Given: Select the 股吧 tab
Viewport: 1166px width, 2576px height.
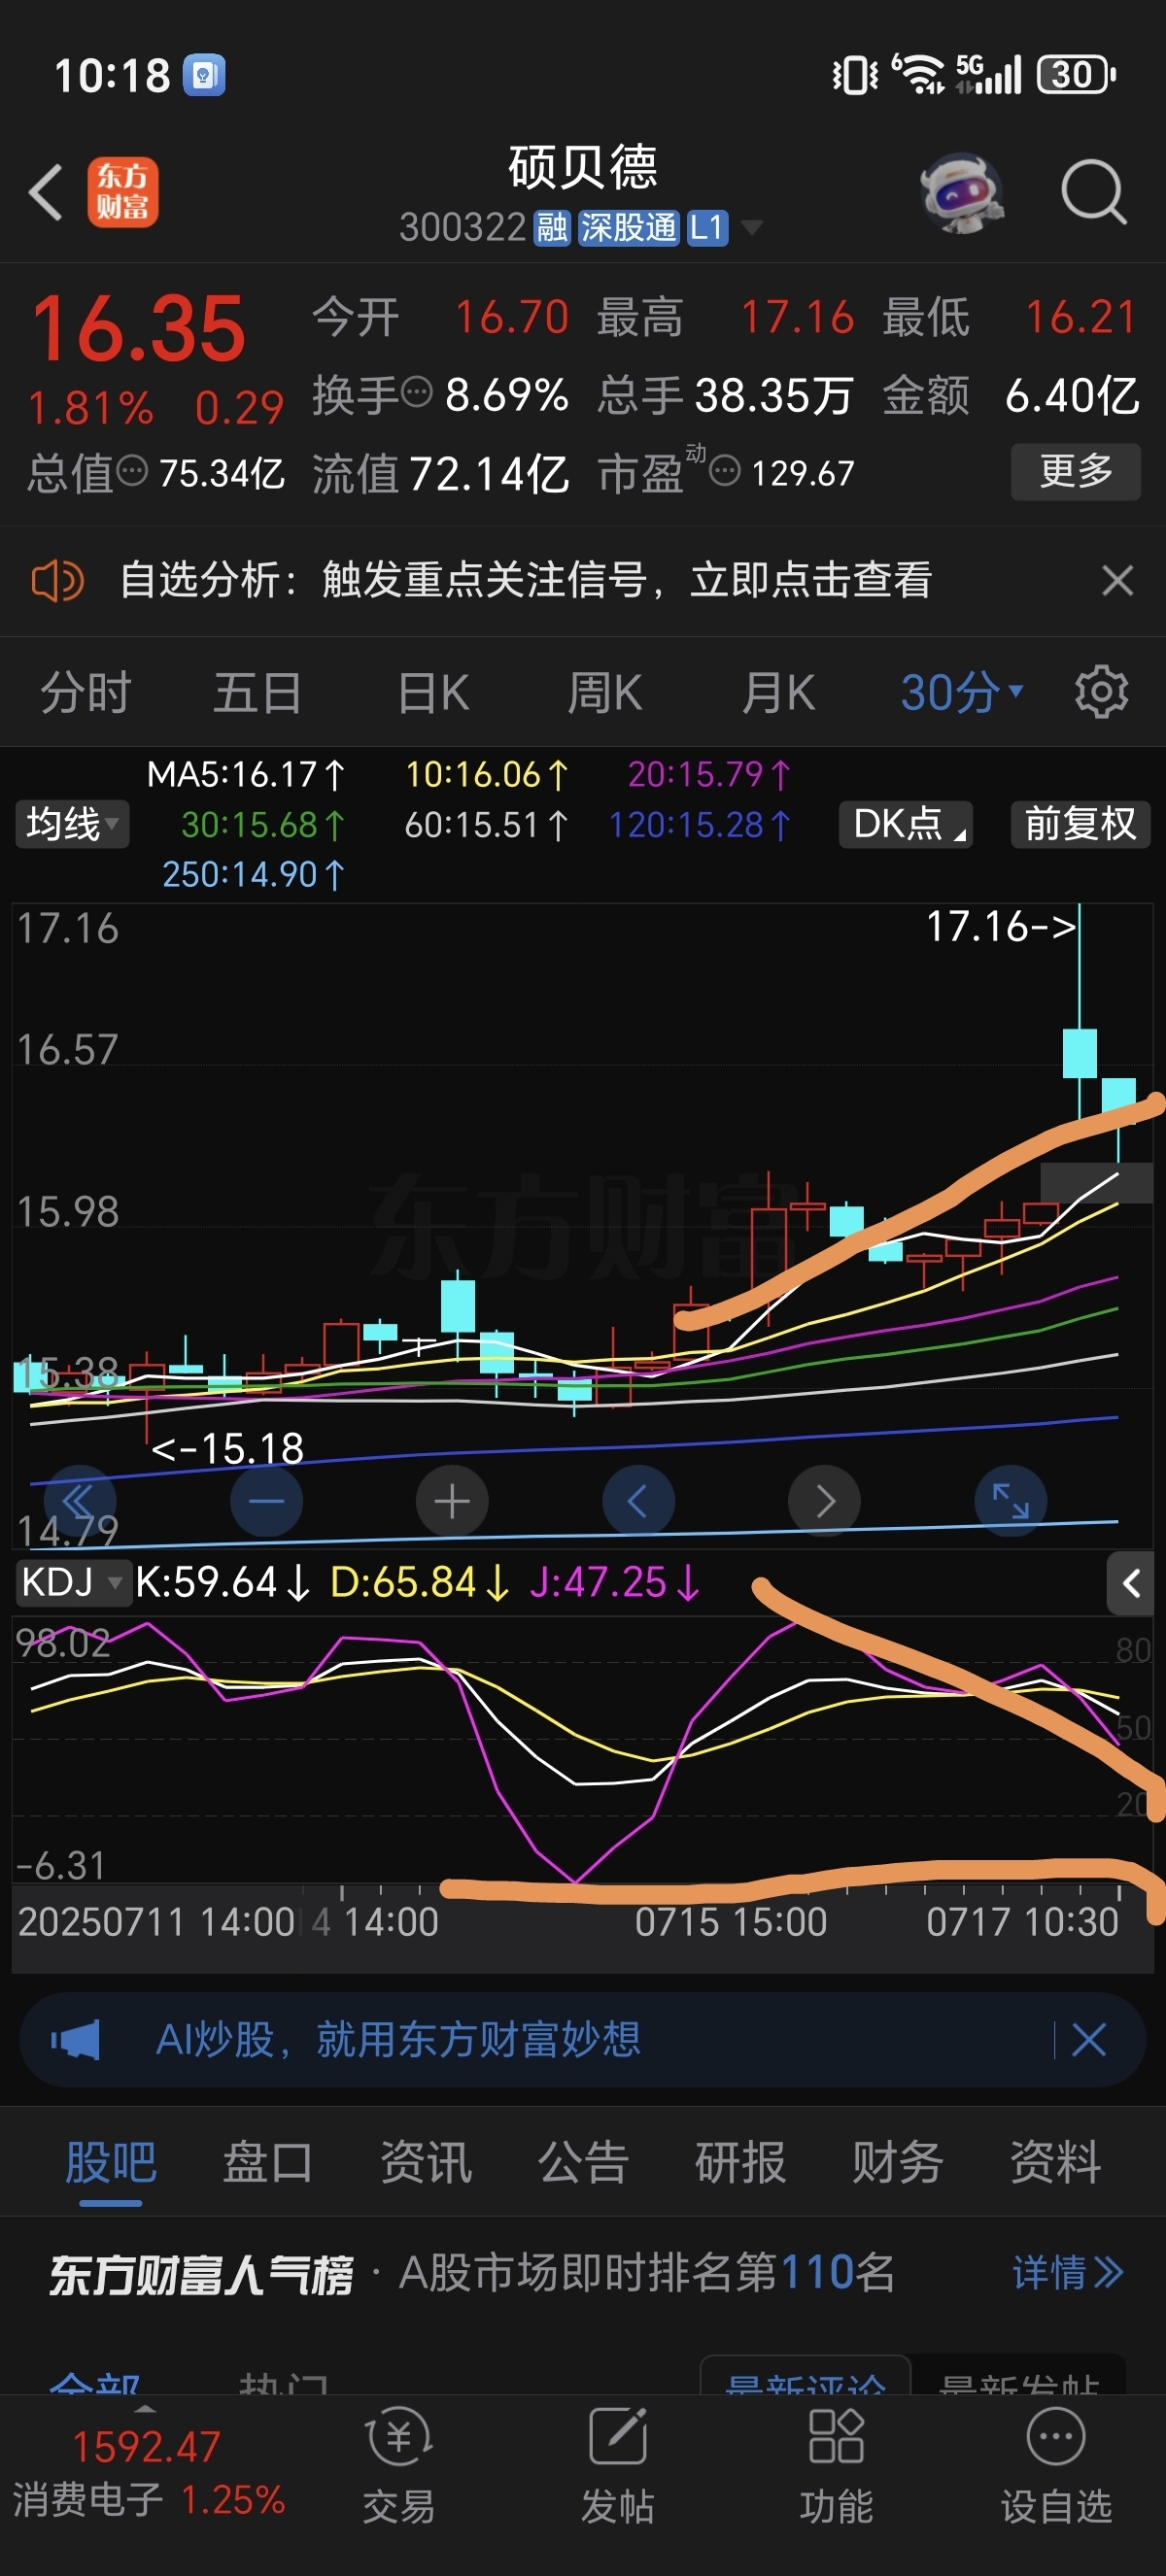Looking at the screenshot, I should (x=111, y=2162).
